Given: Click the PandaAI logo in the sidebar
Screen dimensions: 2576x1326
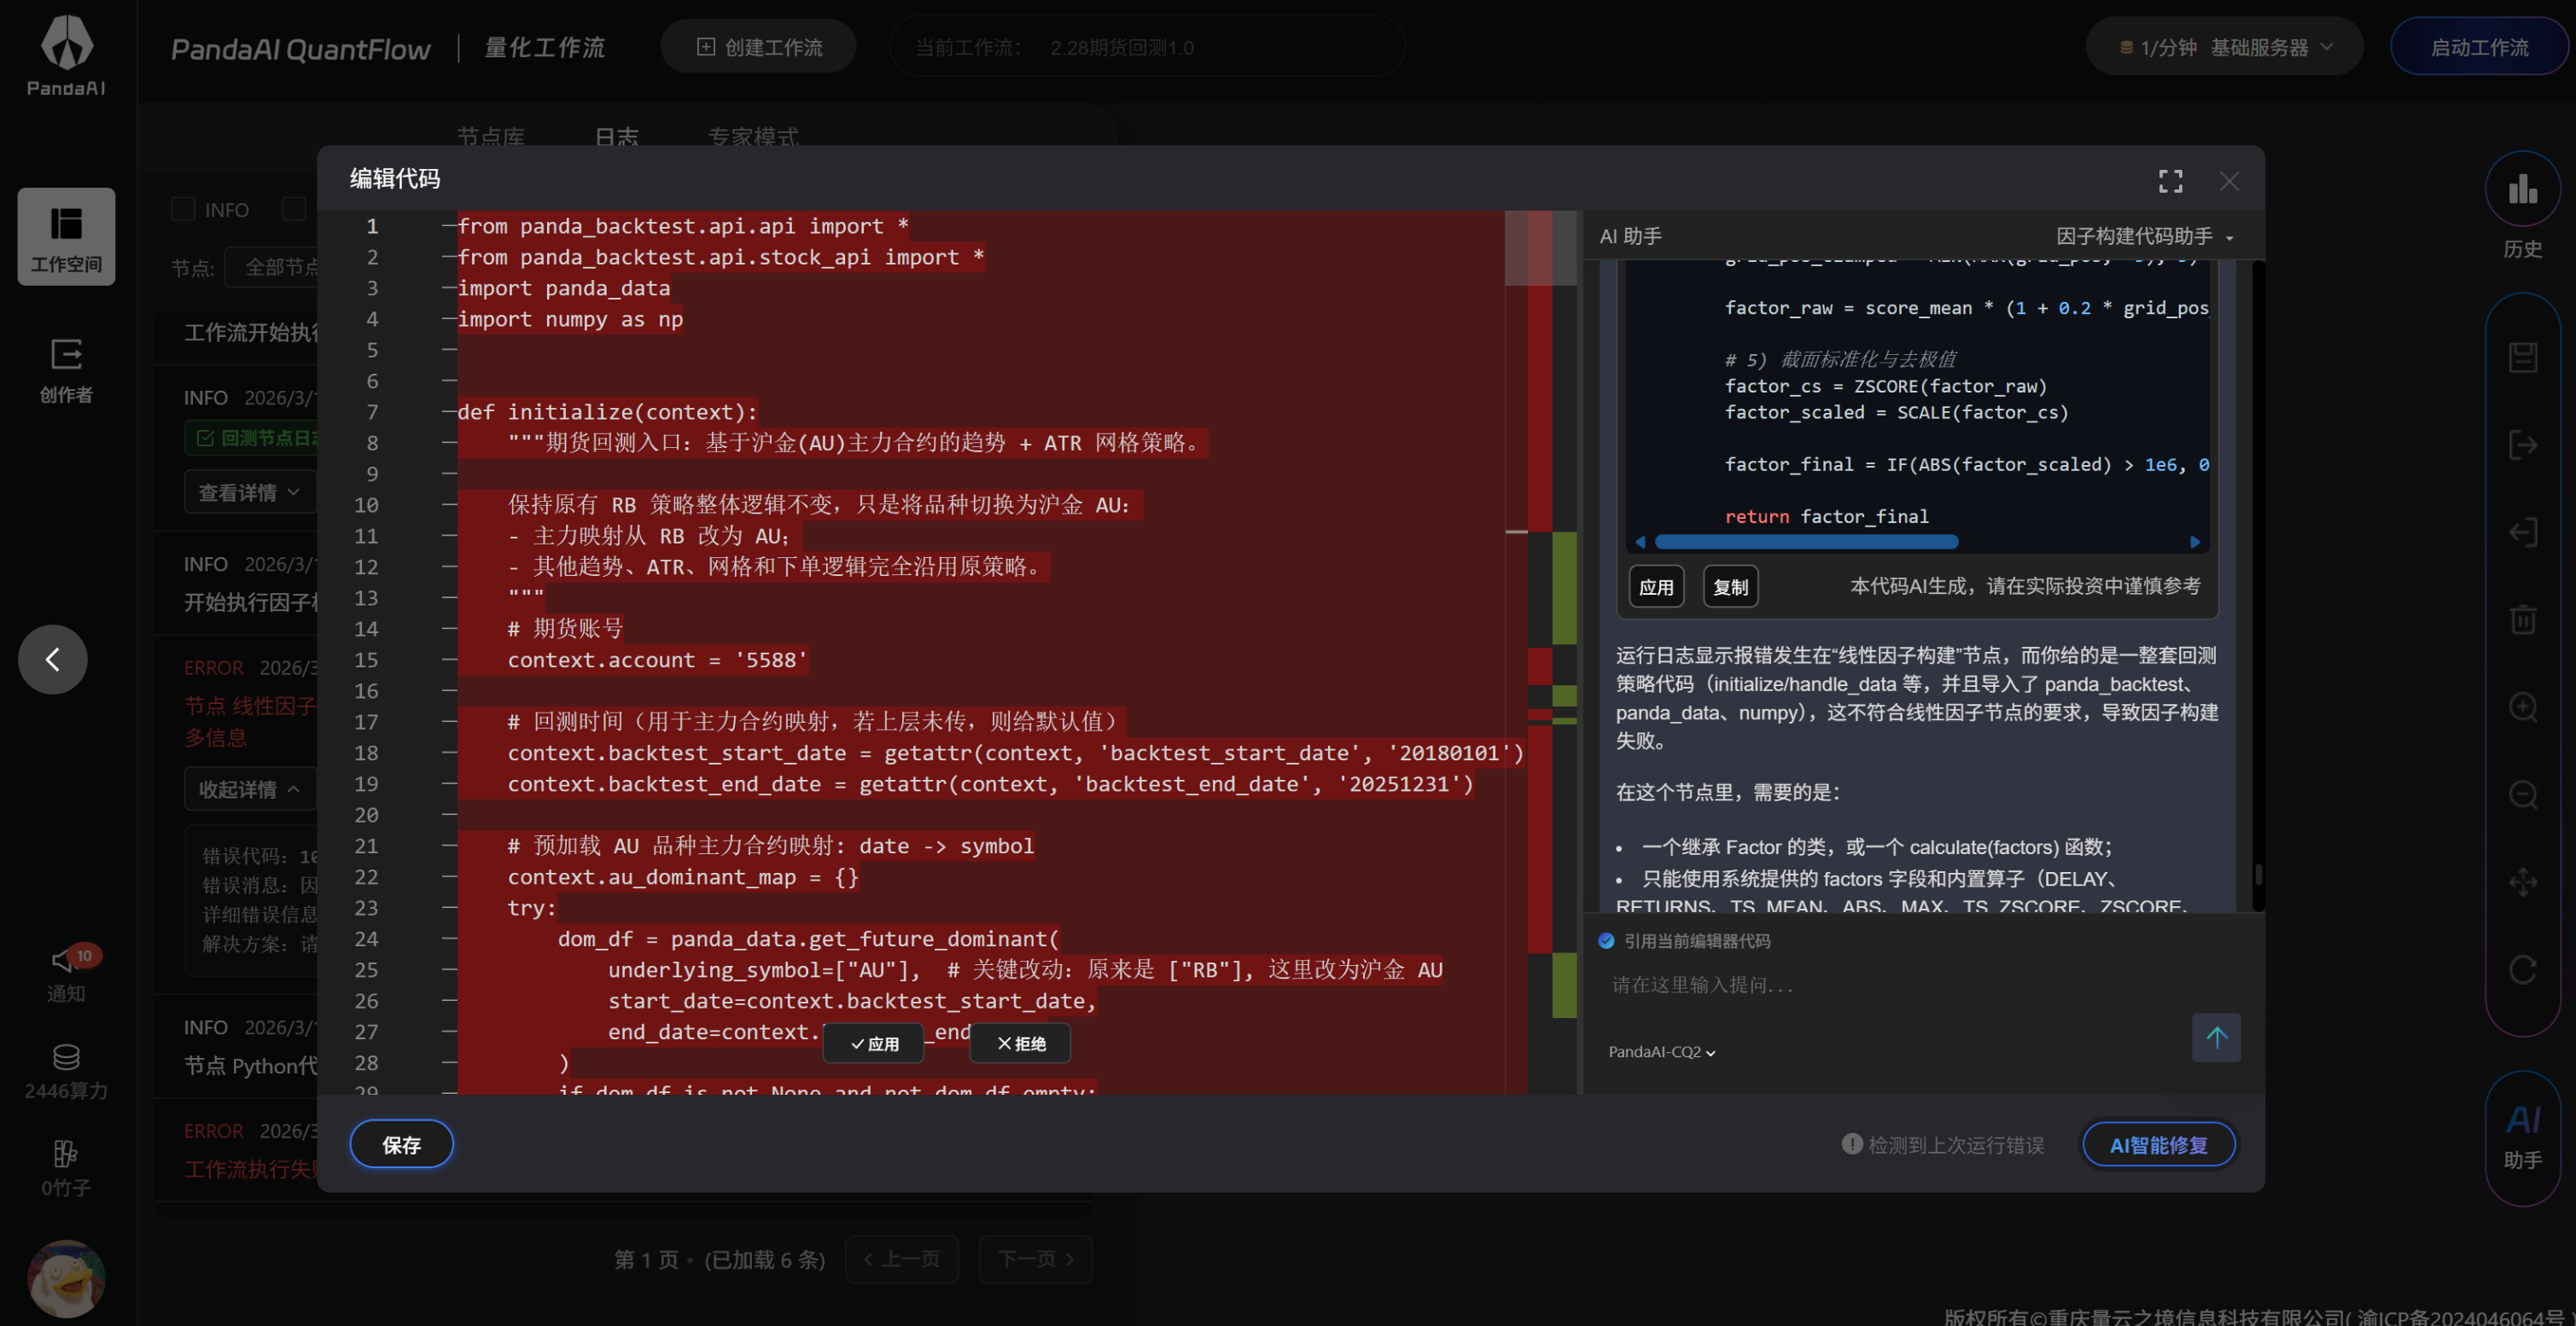Looking at the screenshot, I should 66,55.
